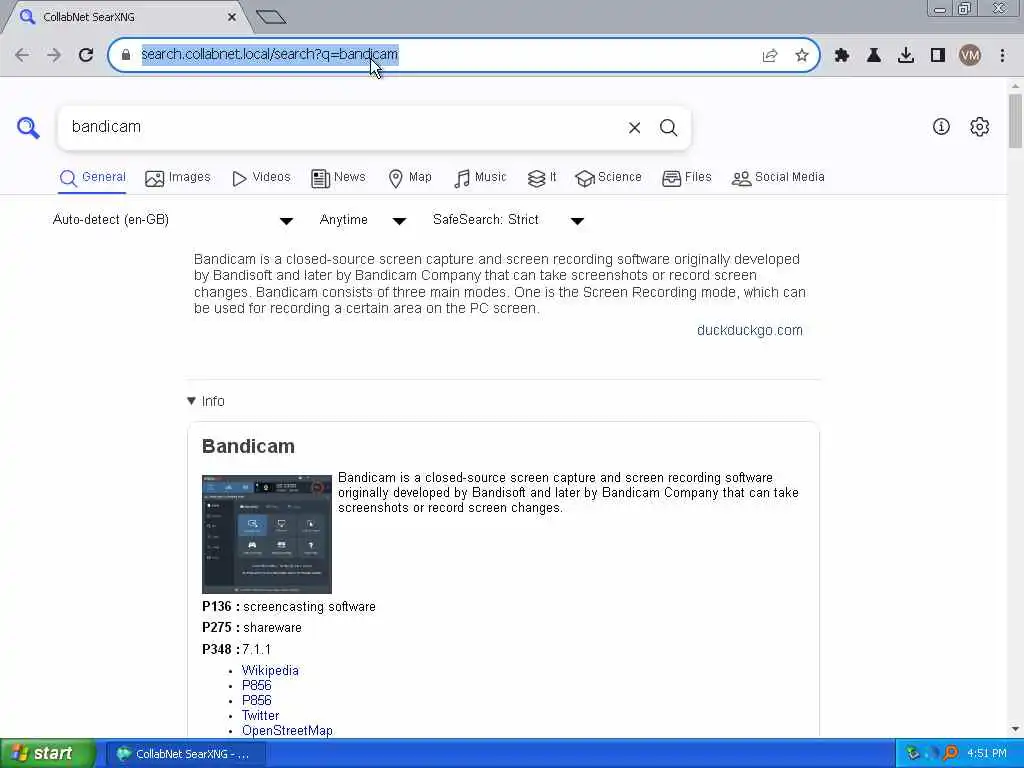Reload the page with refresh icon
The image size is (1024, 768).
pyautogui.click(x=86, y=55)
